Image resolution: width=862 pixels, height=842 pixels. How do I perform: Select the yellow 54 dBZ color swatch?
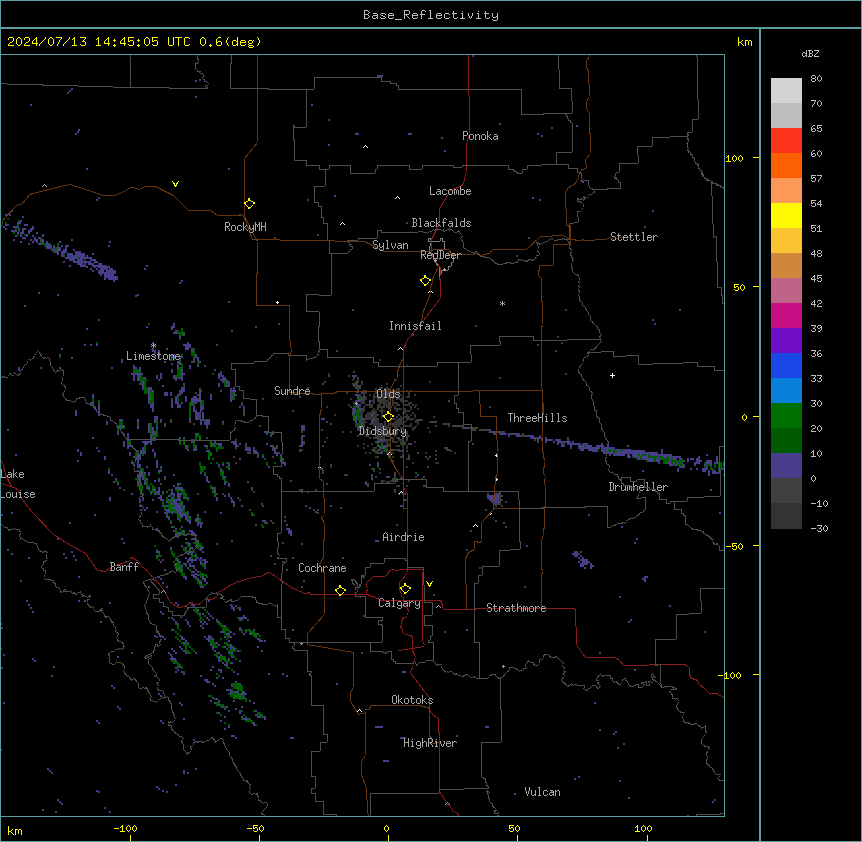[x=786, y=215]
